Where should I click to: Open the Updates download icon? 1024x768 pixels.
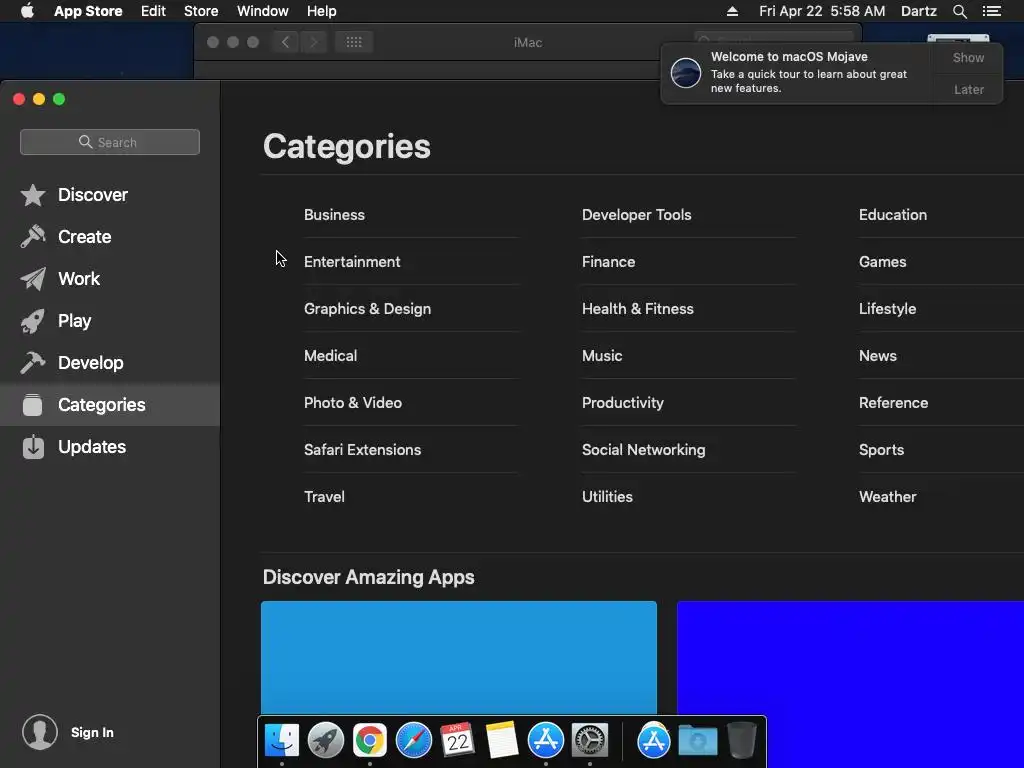point(33,447)
